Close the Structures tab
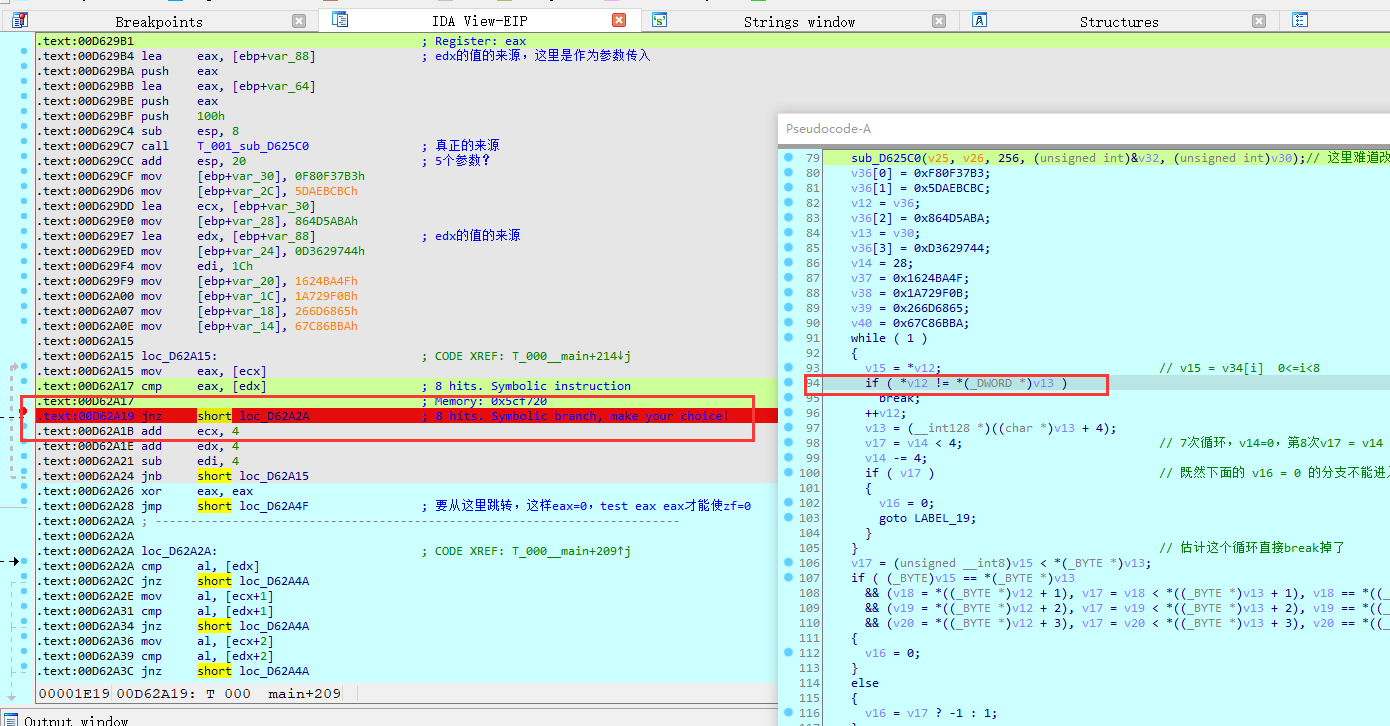The width and height of the screenshot is (1390, 726). 1259,21
